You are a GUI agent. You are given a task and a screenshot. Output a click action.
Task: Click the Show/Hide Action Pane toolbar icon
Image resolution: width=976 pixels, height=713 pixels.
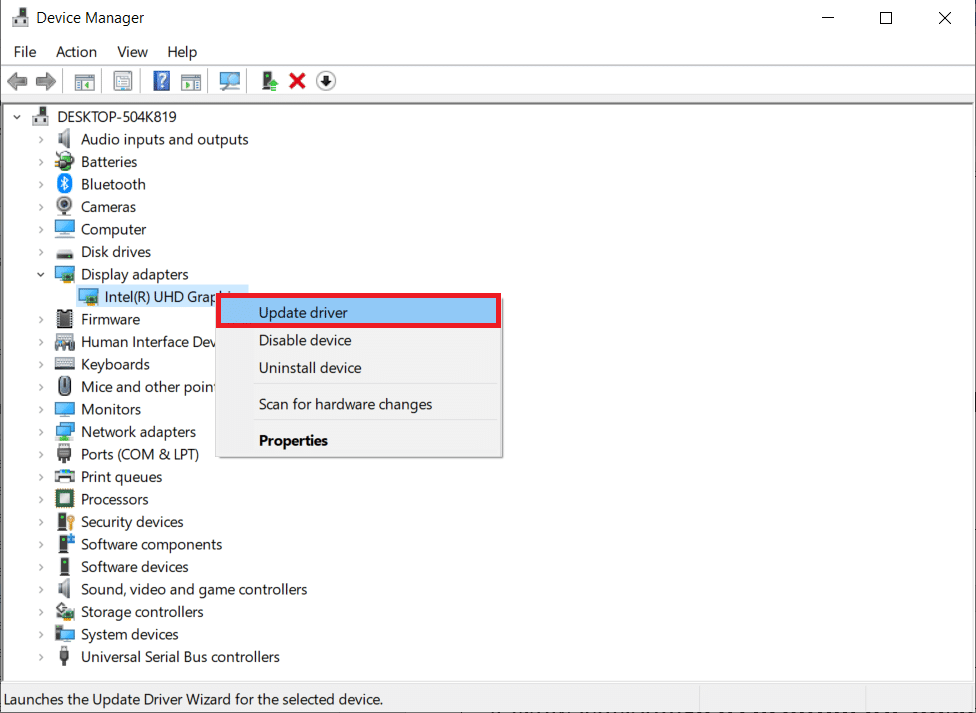point(190,81)
